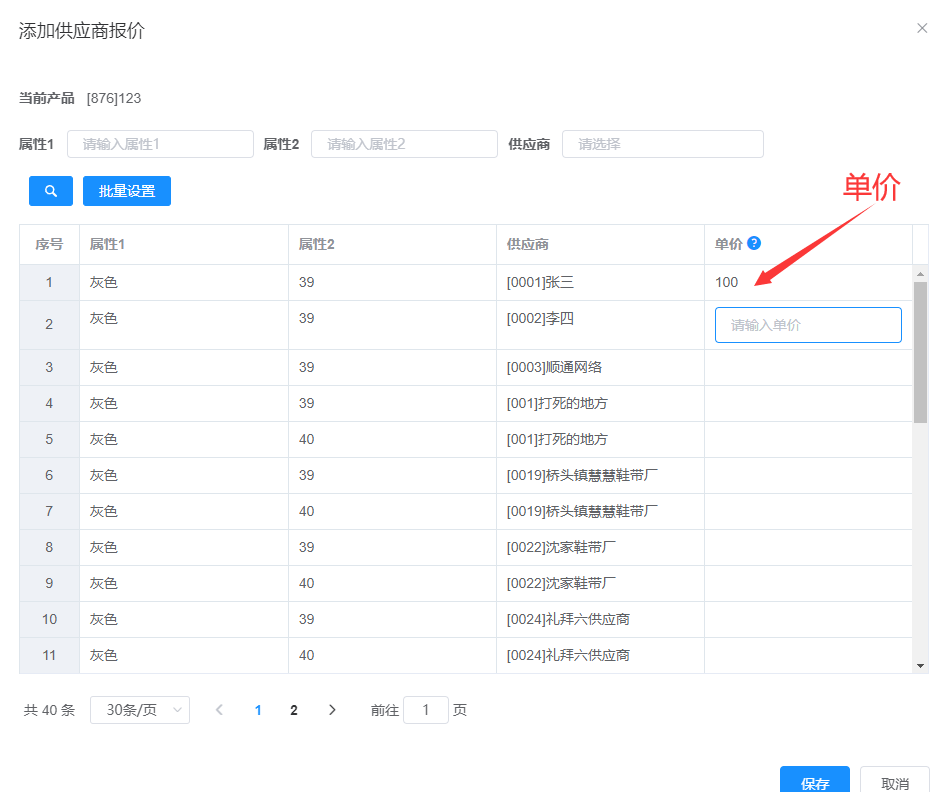This screenshot has width=949, height=792.
Task: Save the supplier quotes with 保存
Action: pos(814,782)
